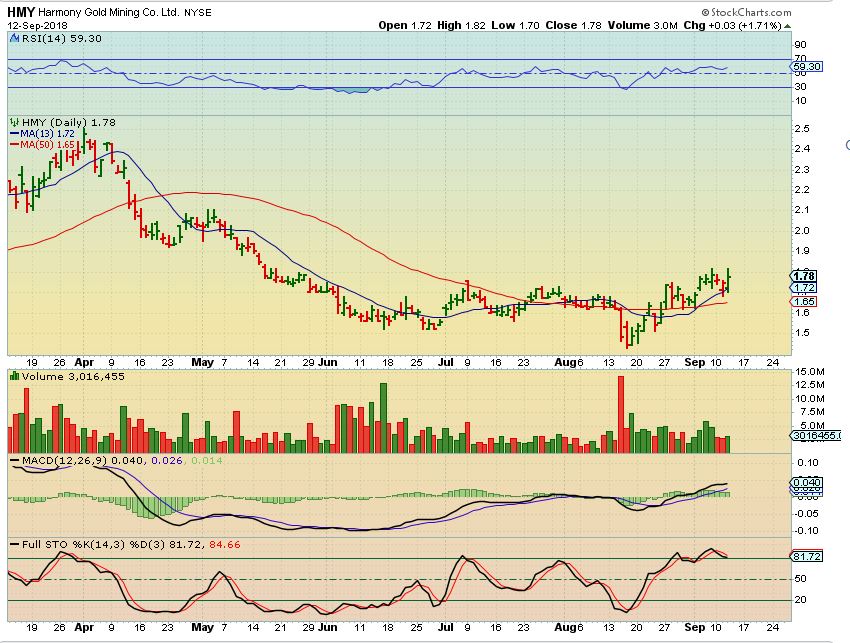Click the 81.72 stochastic tag on right axis

click(x=807, y=557)
